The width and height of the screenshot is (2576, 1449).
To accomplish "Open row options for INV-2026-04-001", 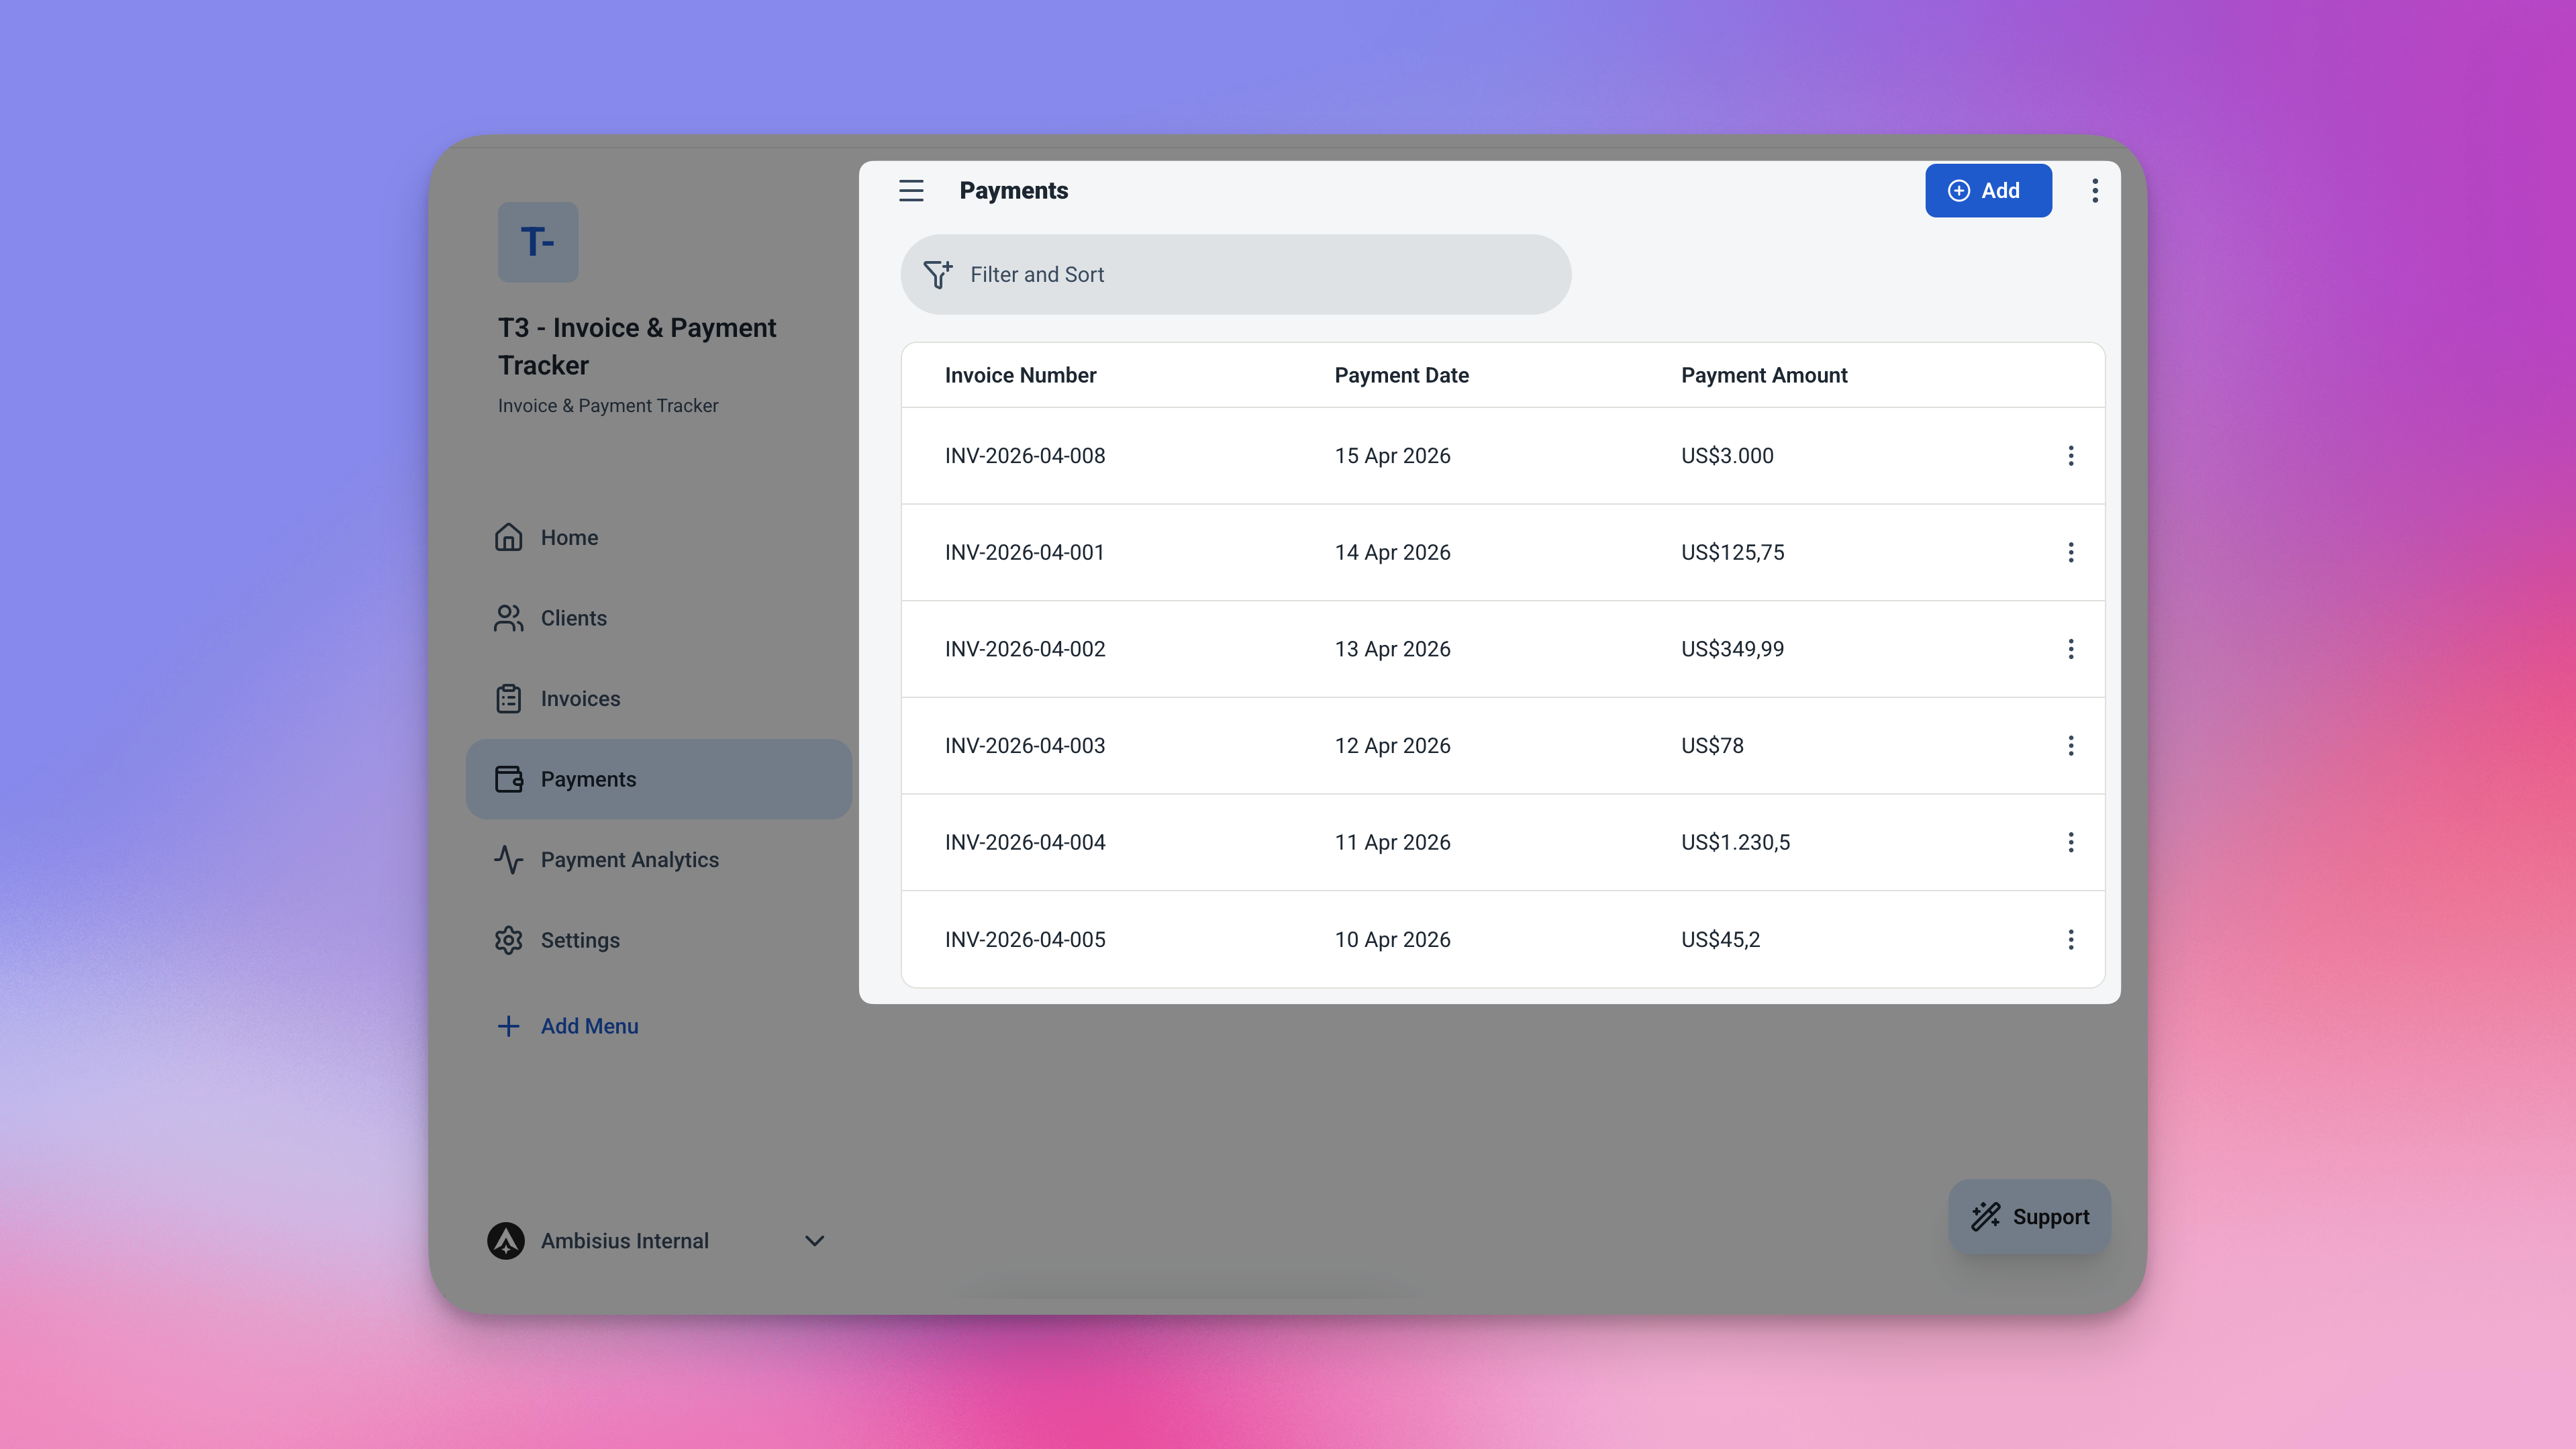I will pos(2070,552).
